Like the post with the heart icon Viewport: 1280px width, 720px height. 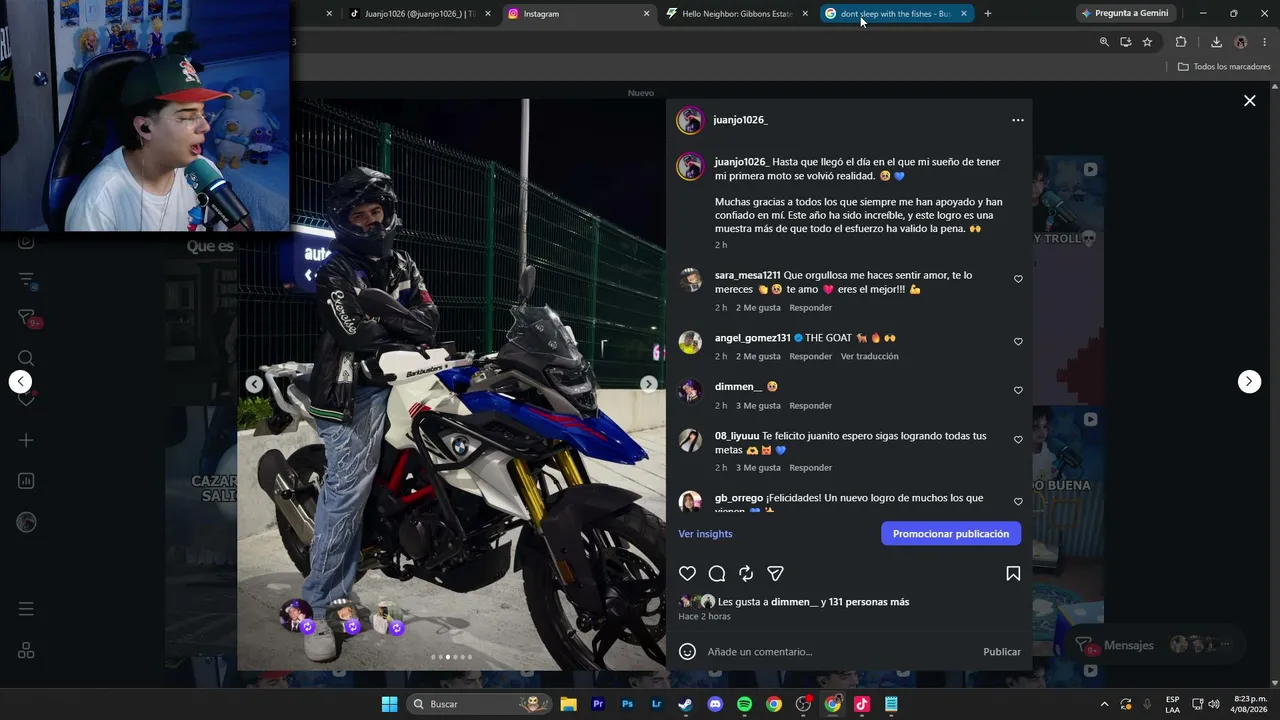click(x=687, y=573)
